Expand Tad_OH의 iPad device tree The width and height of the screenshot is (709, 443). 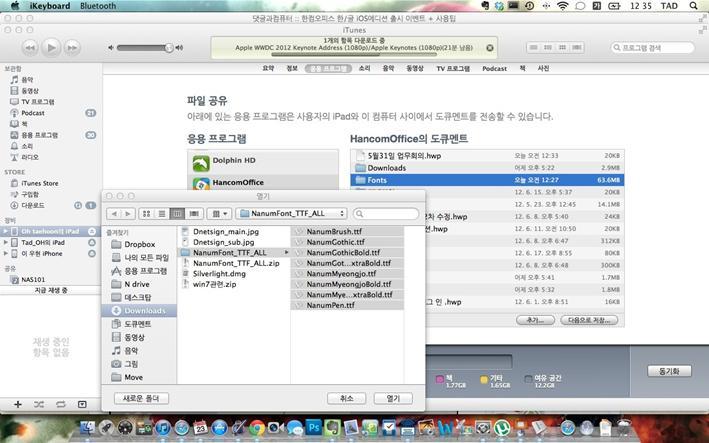click(x=5, y=242)
